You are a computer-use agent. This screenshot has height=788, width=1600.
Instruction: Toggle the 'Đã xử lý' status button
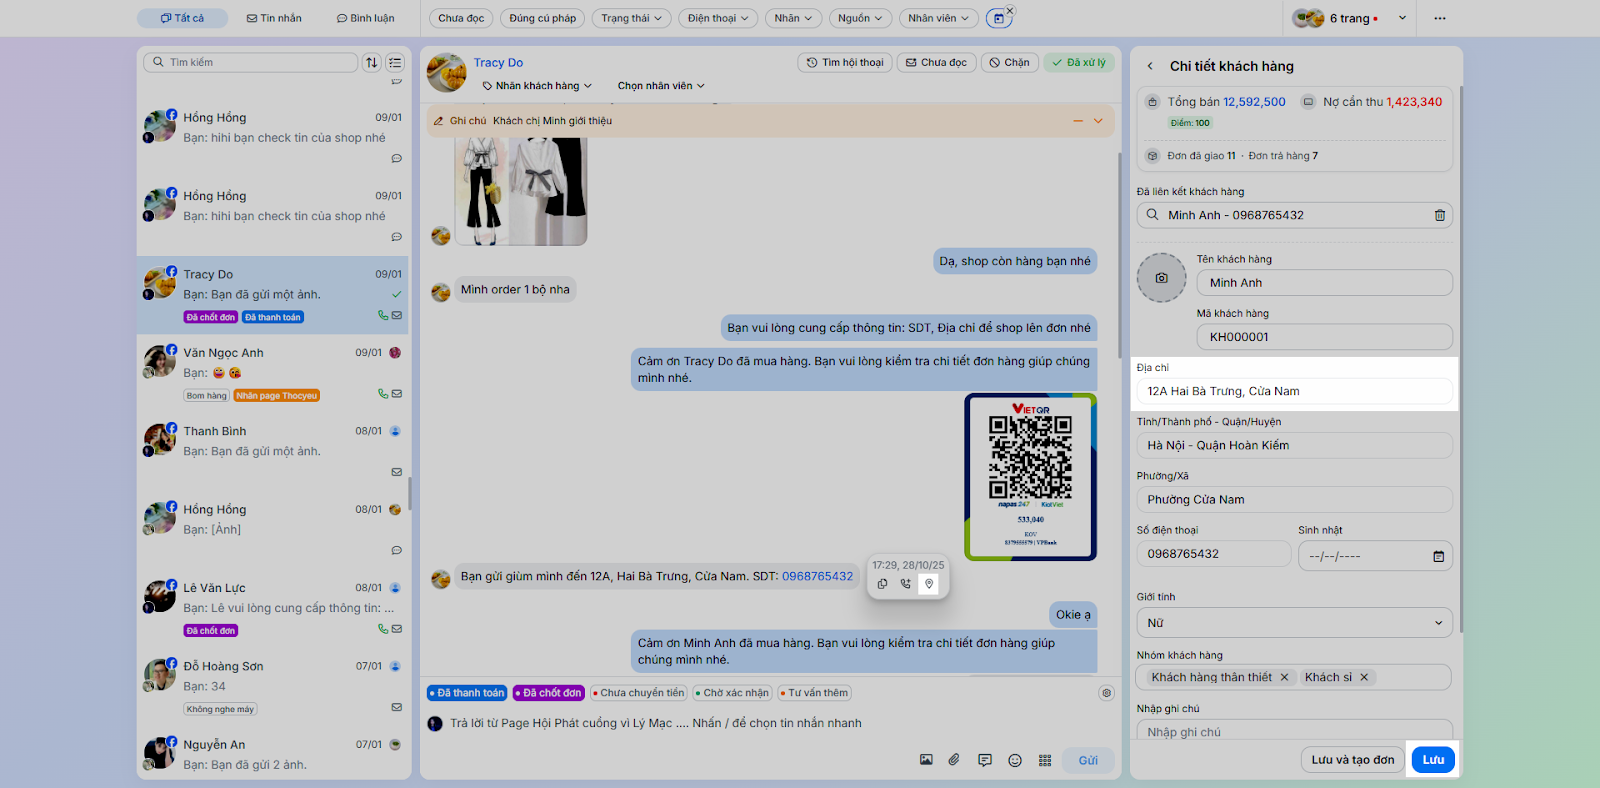click(1079, 62)
